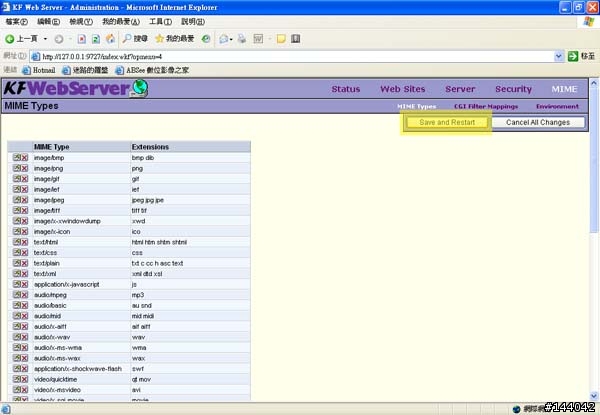
Task: Expand the address bar URL dropdown
Action: coord(559,57)
